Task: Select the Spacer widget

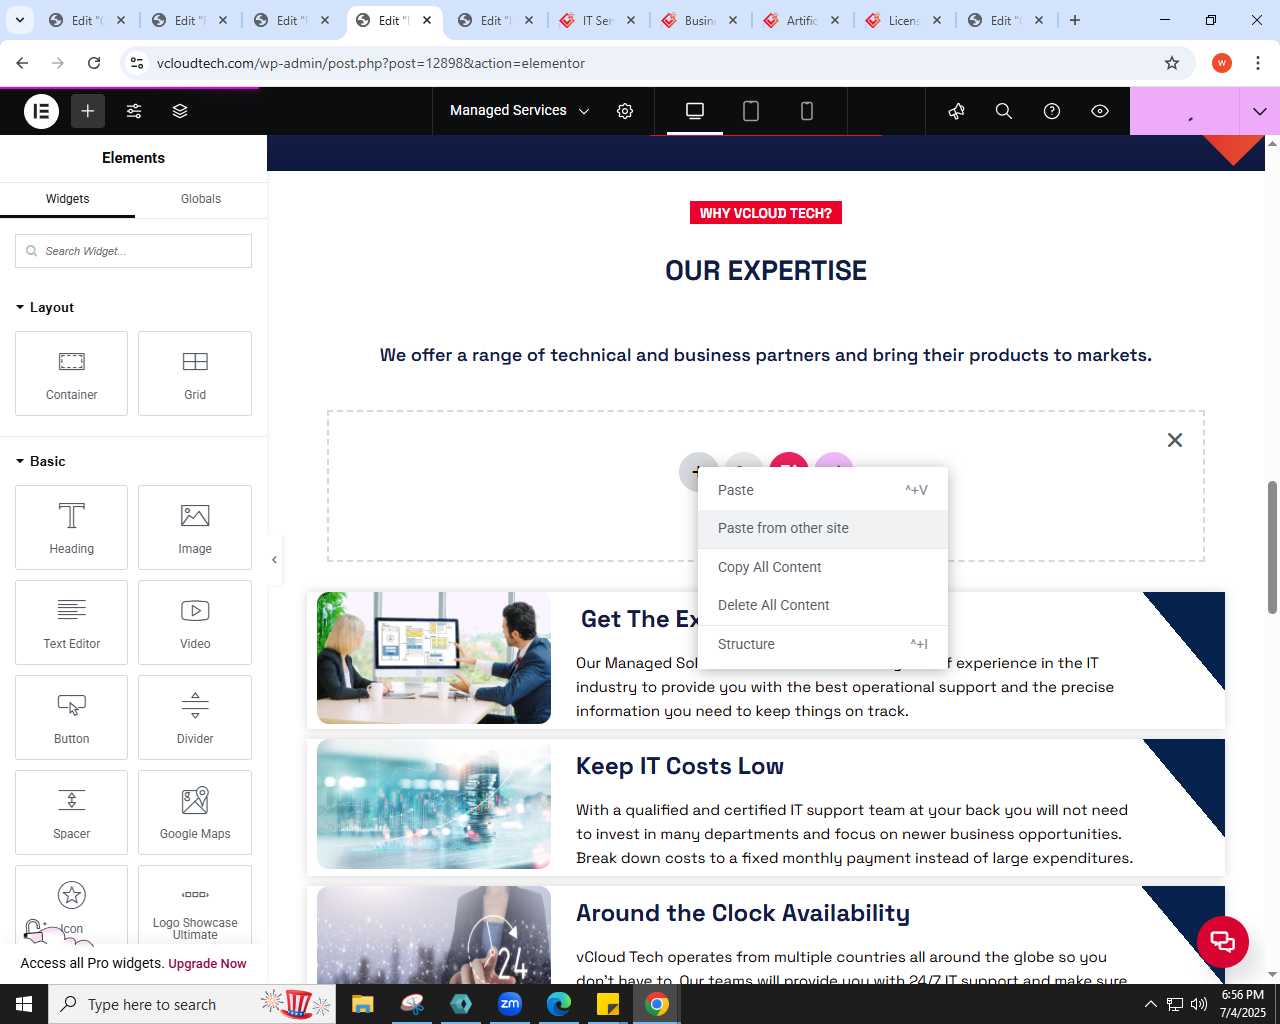Action: point(72,812)
